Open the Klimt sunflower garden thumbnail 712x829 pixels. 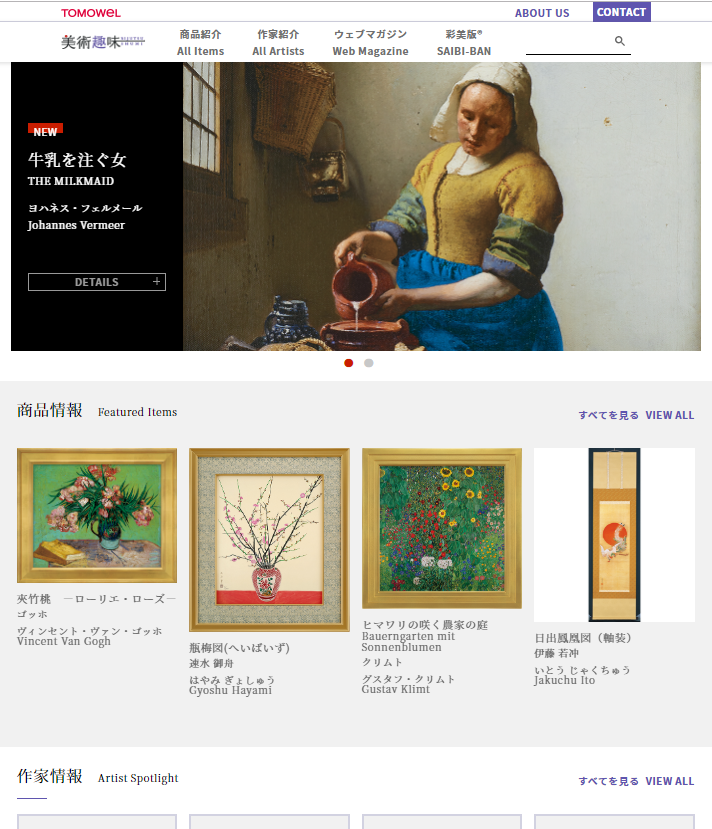(442, 528)
